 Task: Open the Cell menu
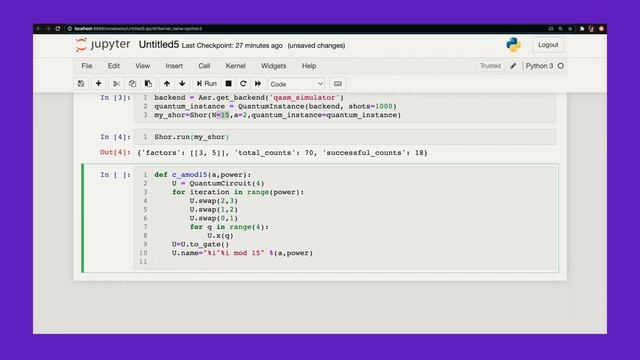point(204,66)
